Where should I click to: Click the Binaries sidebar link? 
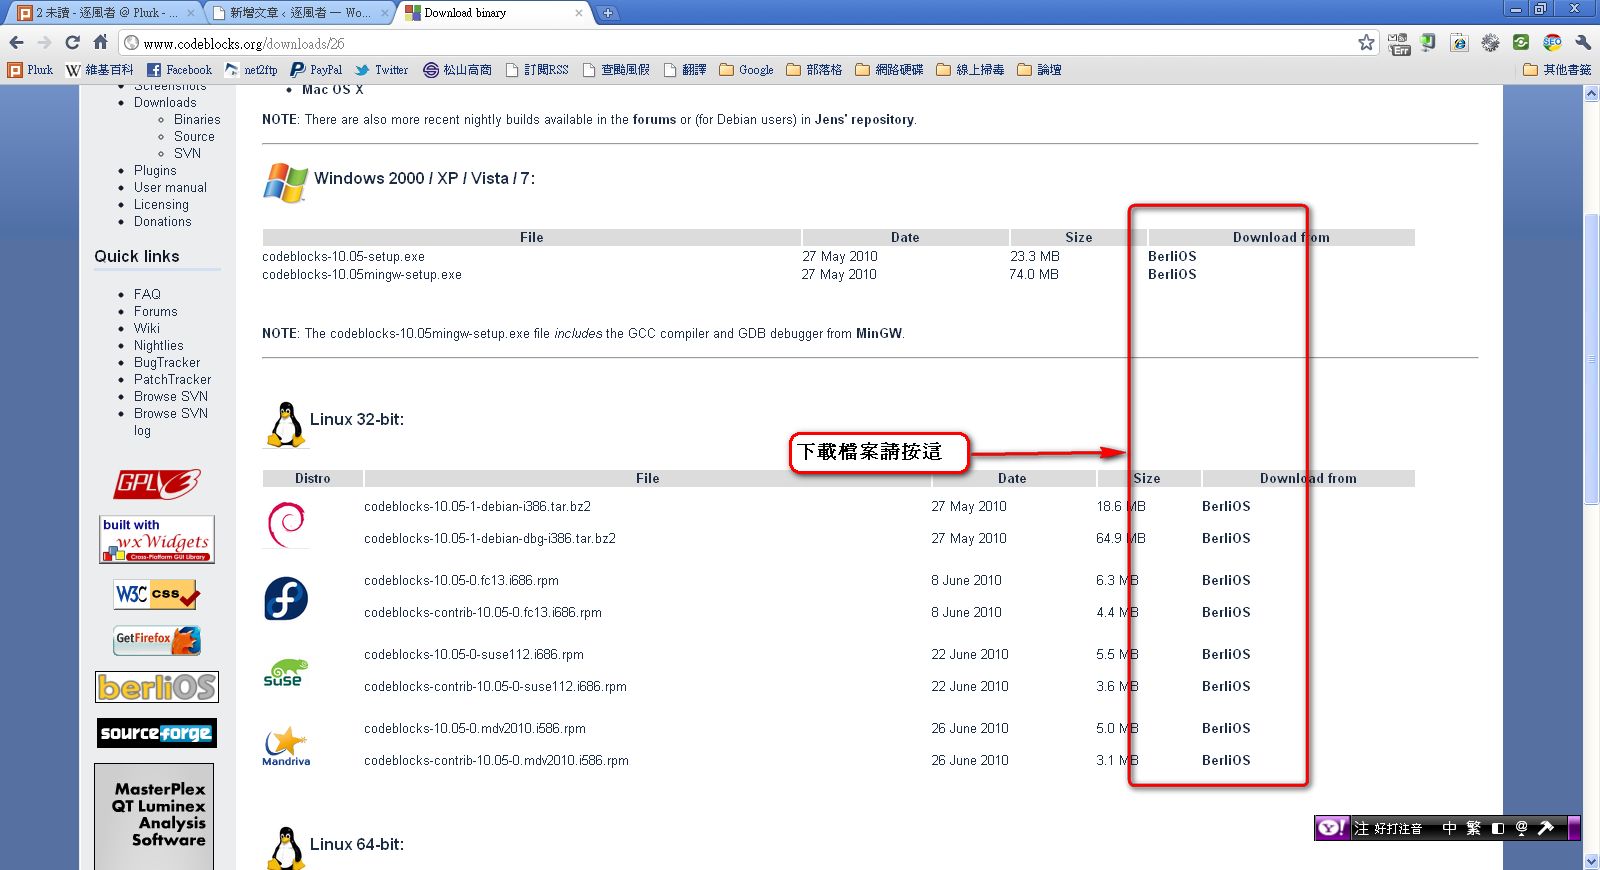pos(197,119)
